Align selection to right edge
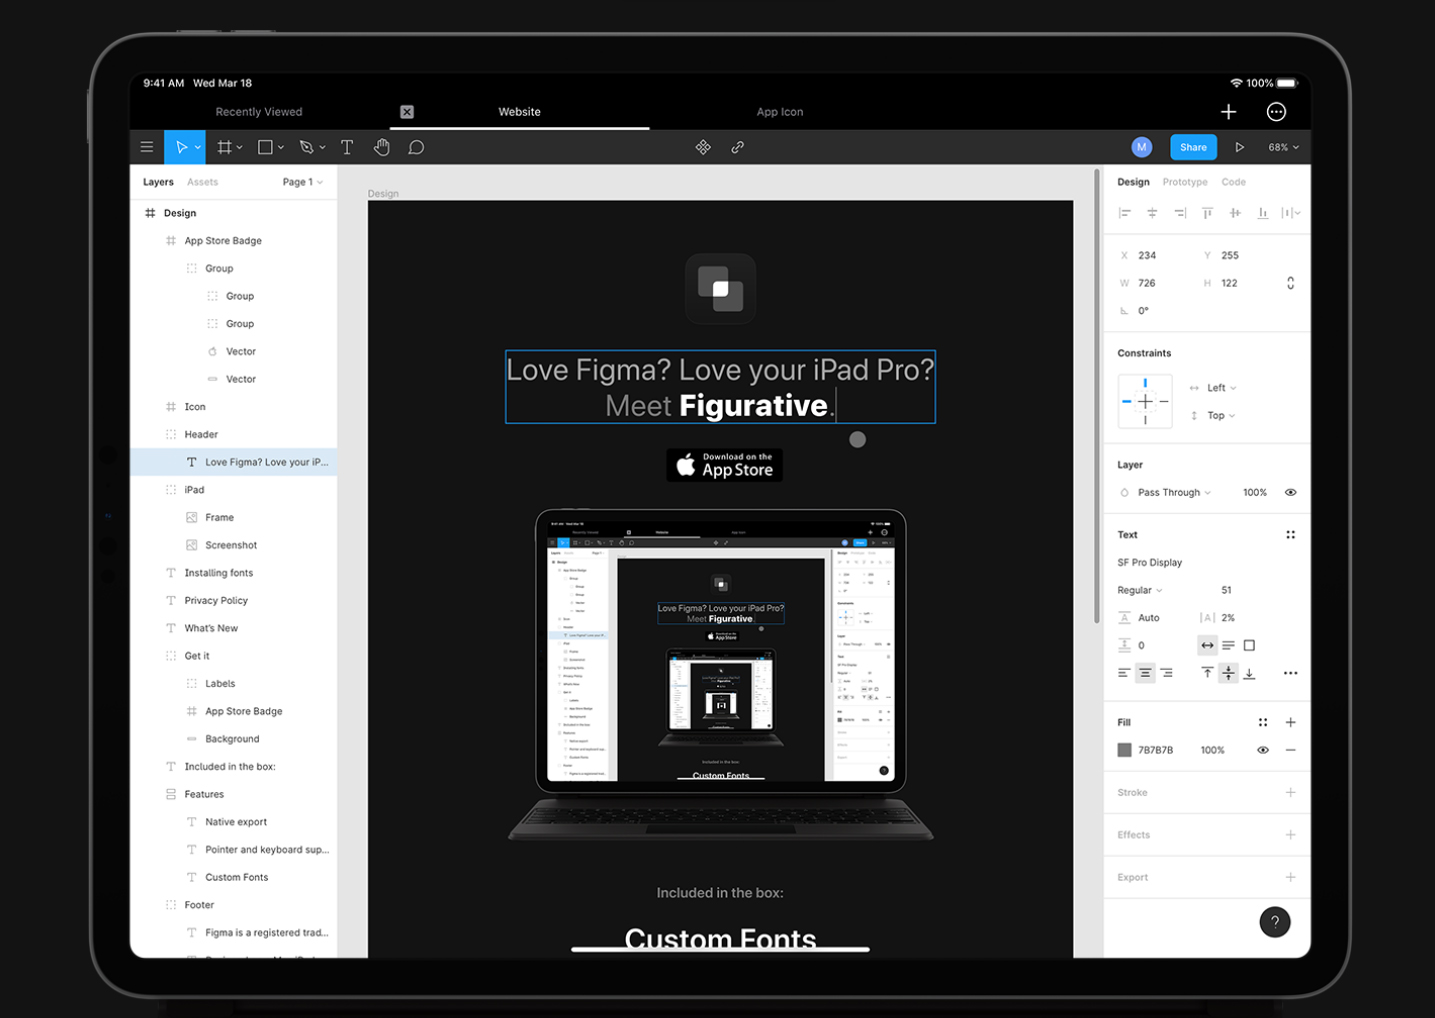Screen dimensions: 1435x1018 pos(1180,213)
